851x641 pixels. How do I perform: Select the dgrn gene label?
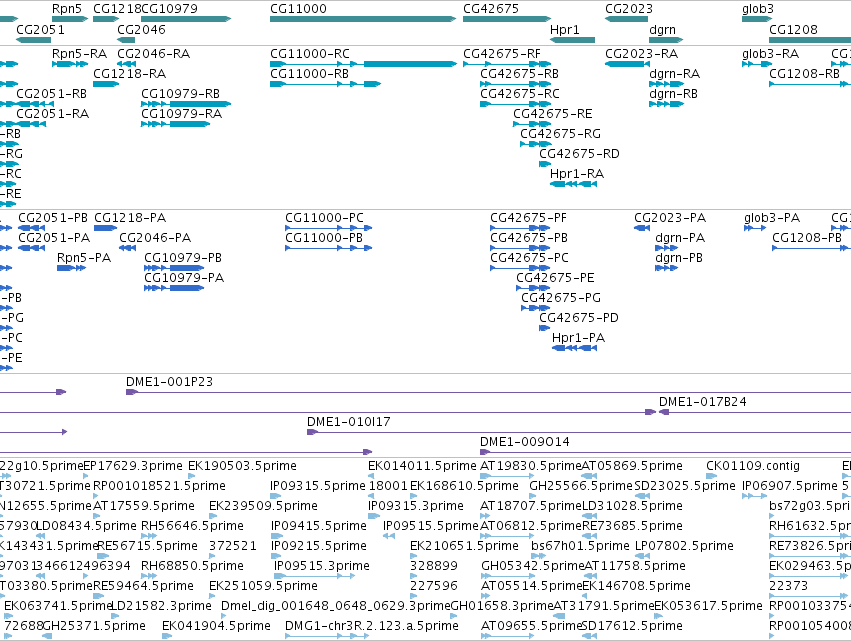(x=662, y=29)
